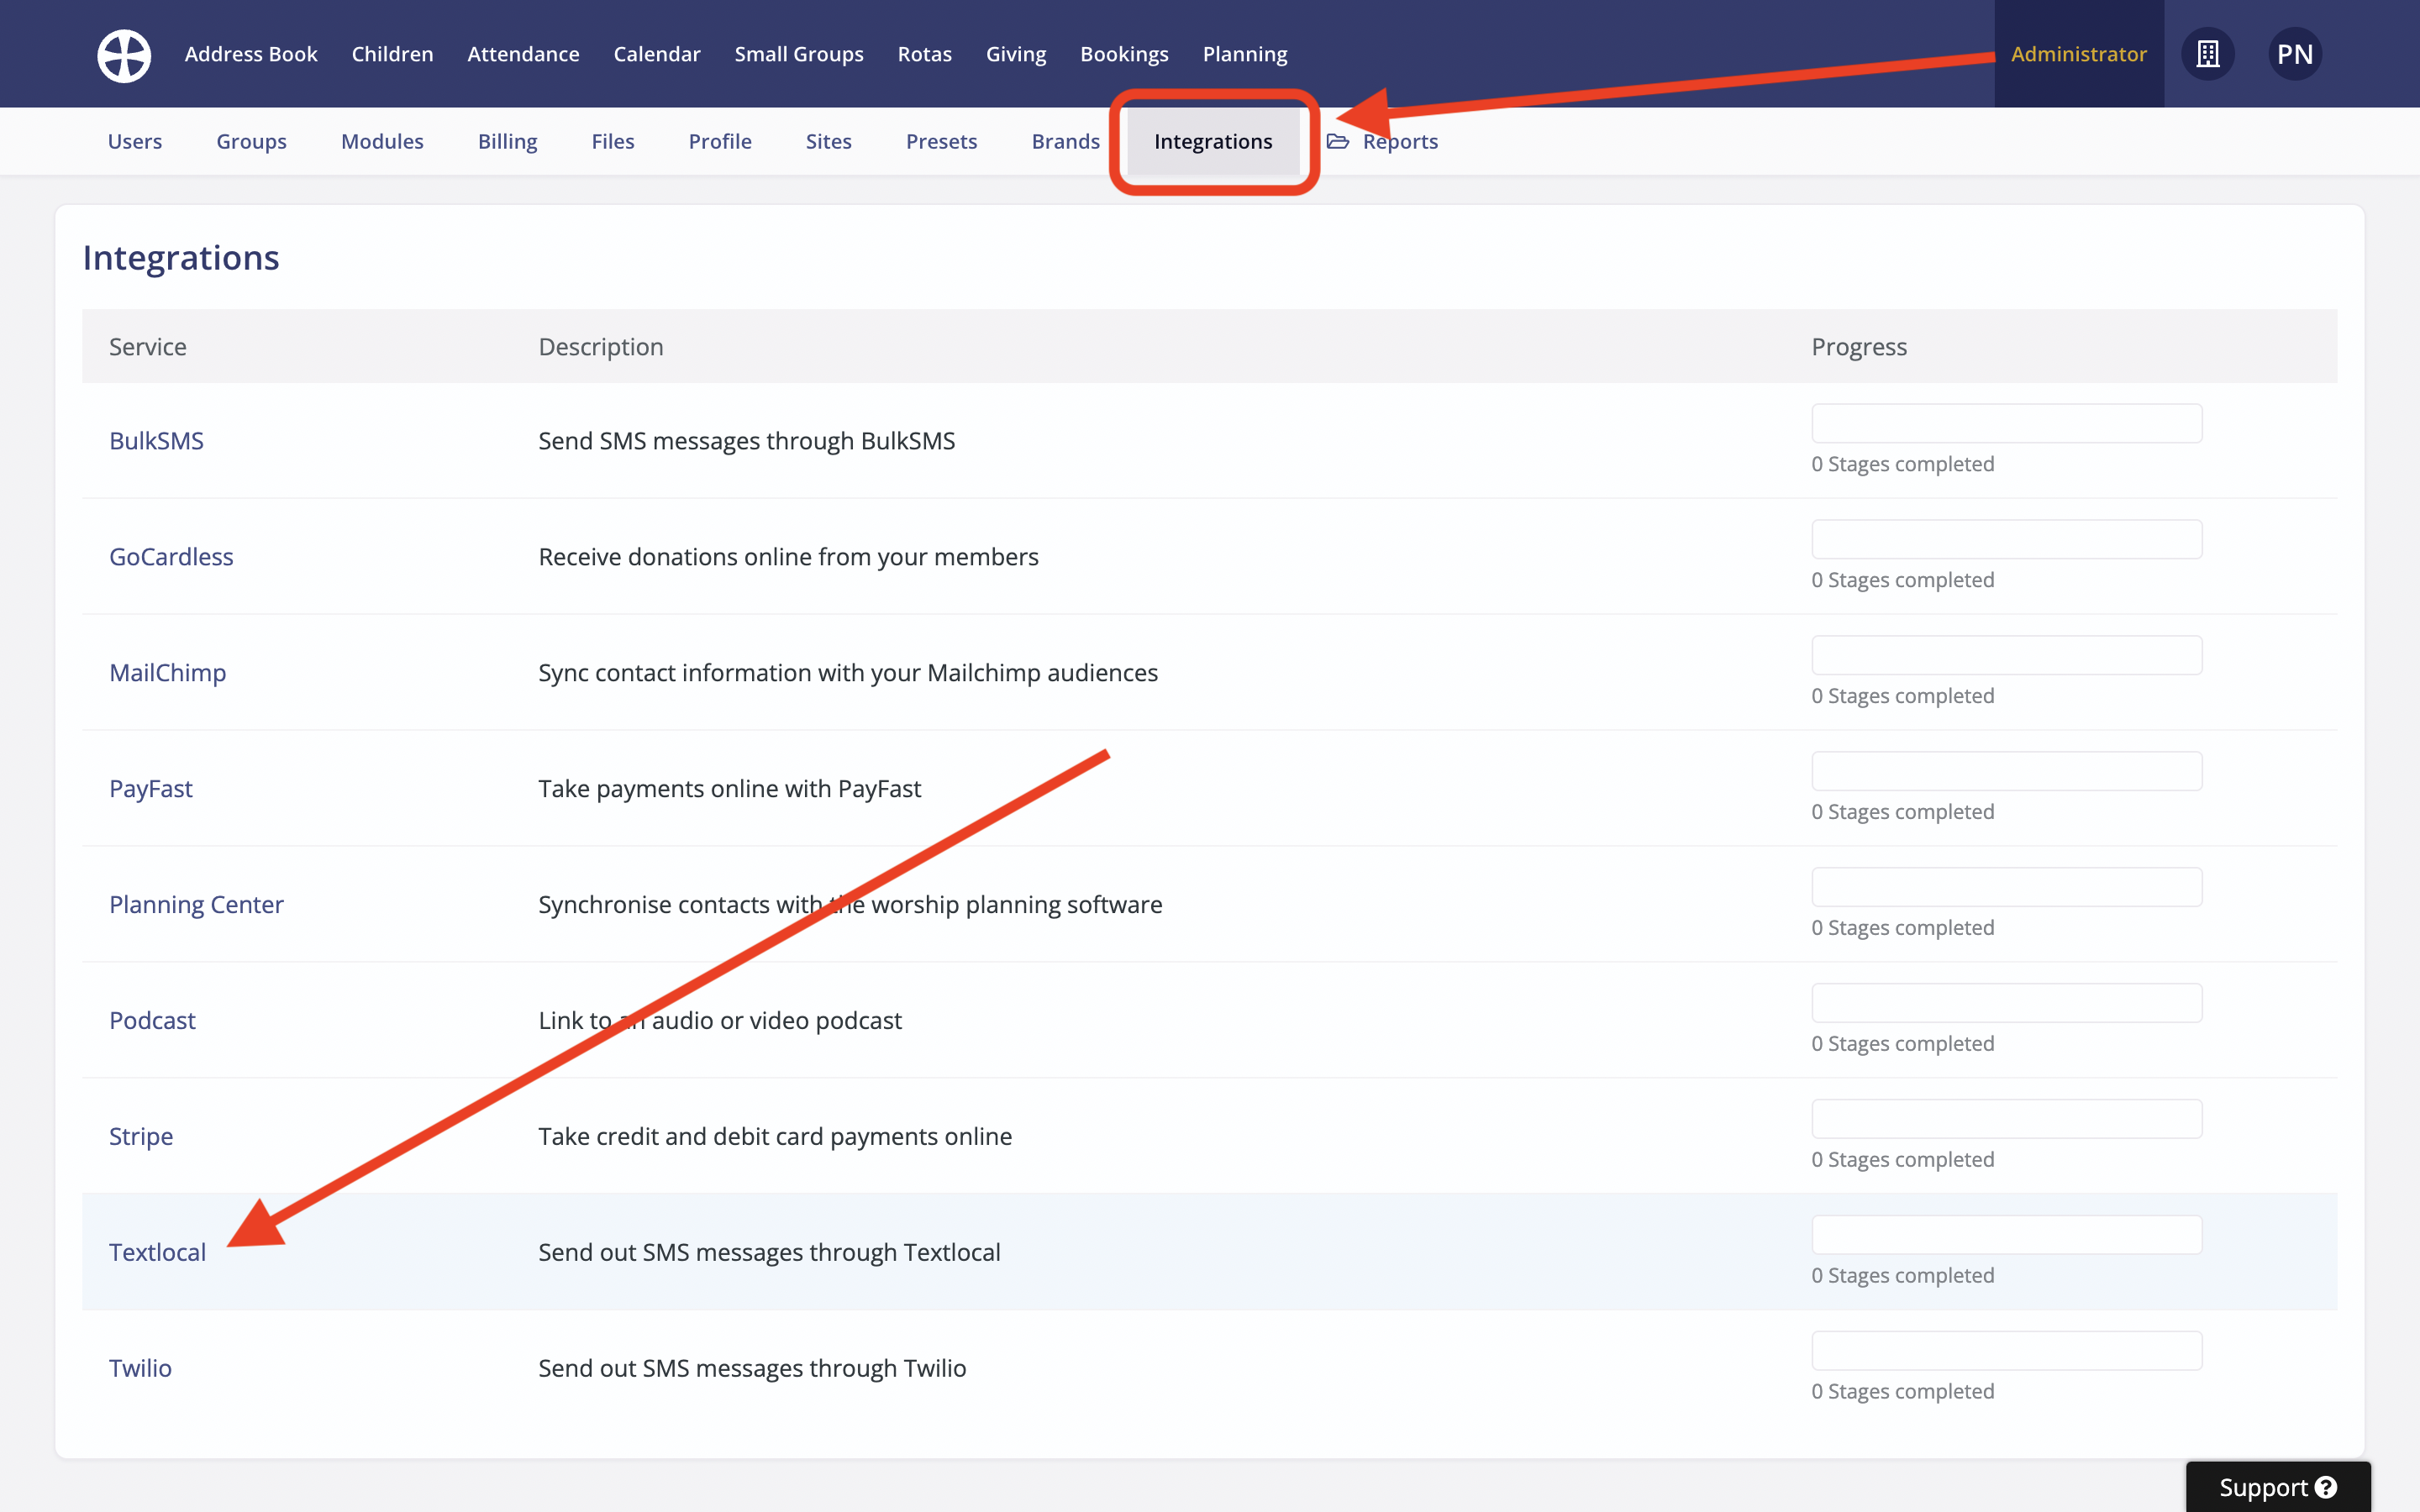Open the Calendar menu

tap(656, 54)
